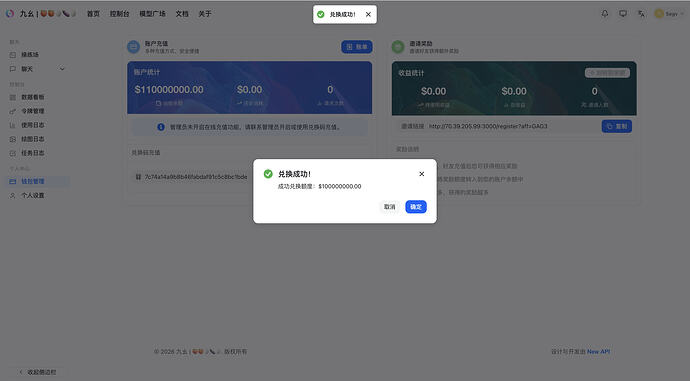
Task: Dismiss the top 兑换成功 toast notification
Action: pos(368,15)
